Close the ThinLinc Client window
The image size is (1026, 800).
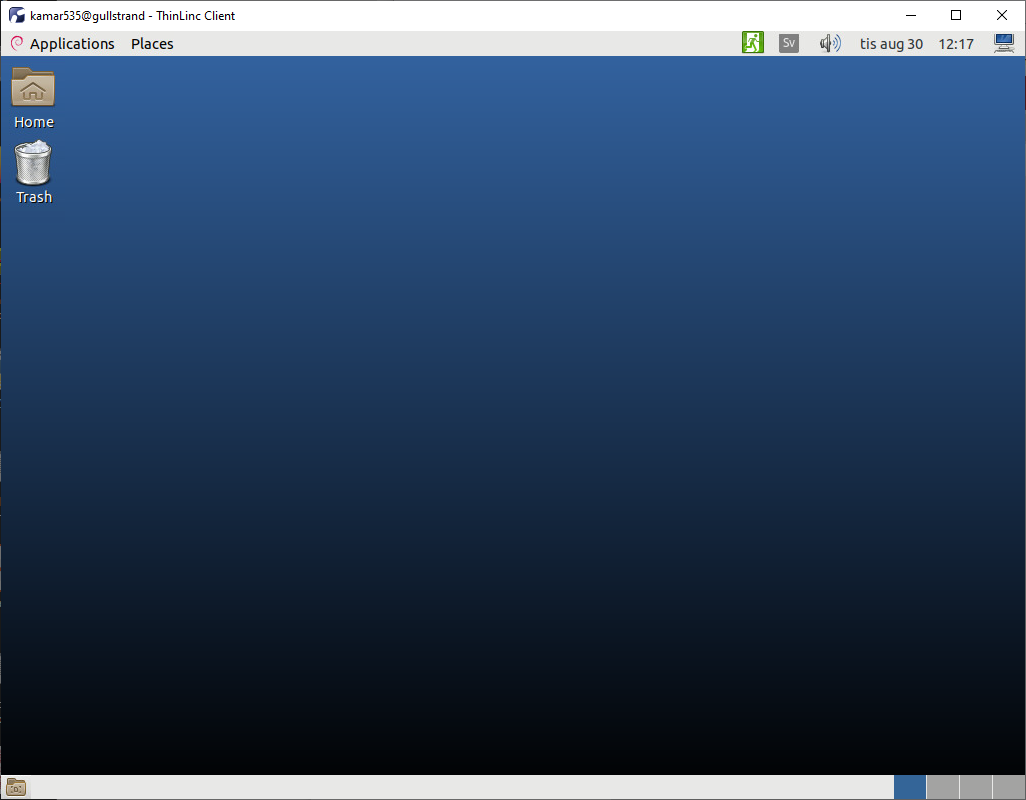click(1002, 15)
